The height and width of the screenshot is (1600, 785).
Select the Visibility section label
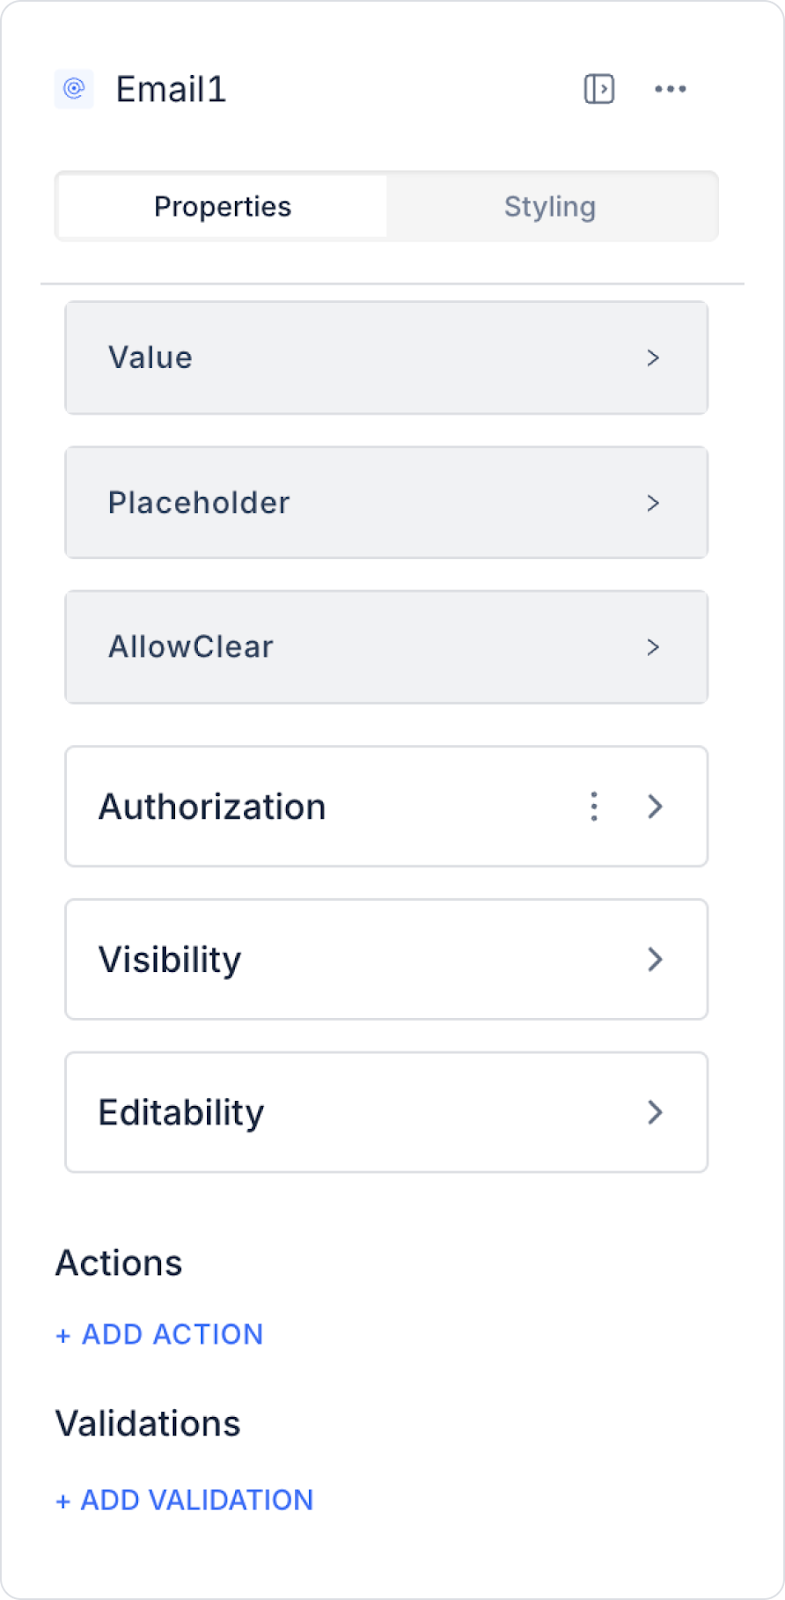tap(170, 960)
